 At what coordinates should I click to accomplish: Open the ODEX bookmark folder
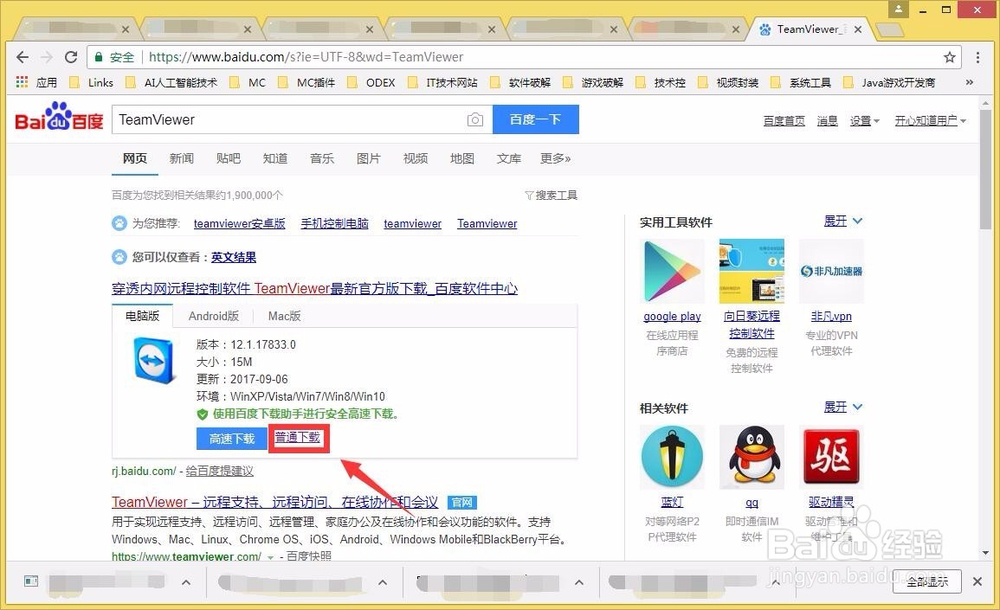371,82
